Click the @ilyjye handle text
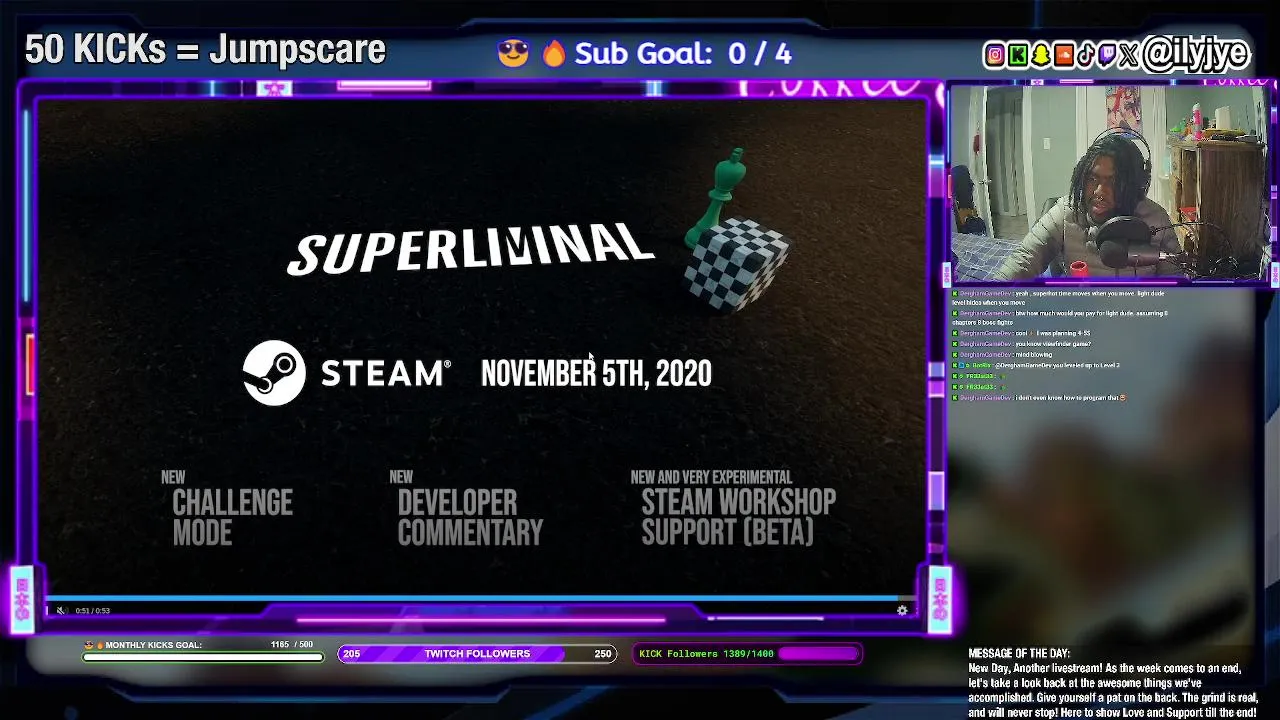The image size is (1280, 720). click(x=1196, y=54)
